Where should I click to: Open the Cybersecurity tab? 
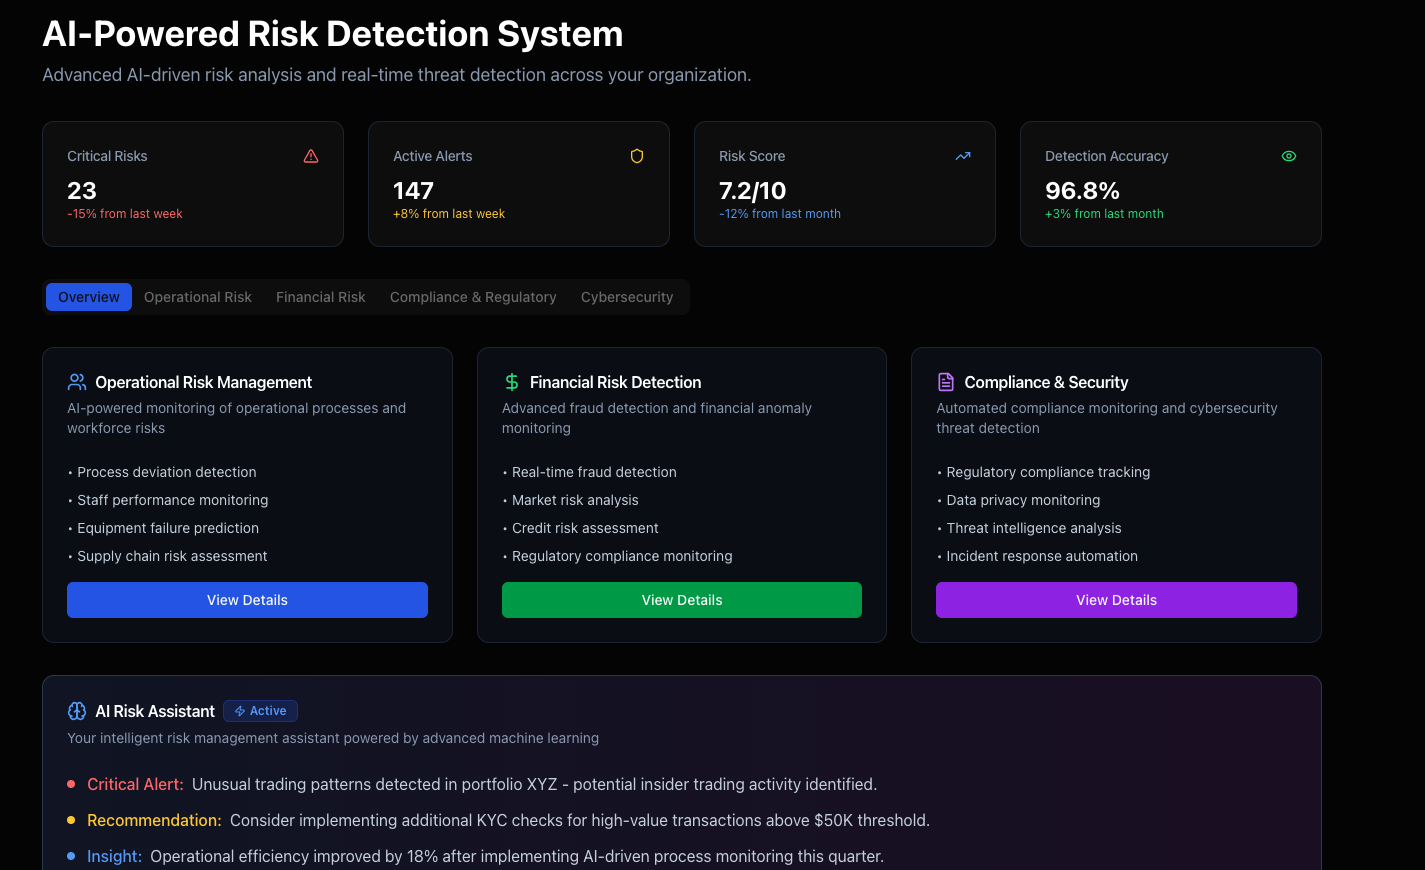(627, 297)
